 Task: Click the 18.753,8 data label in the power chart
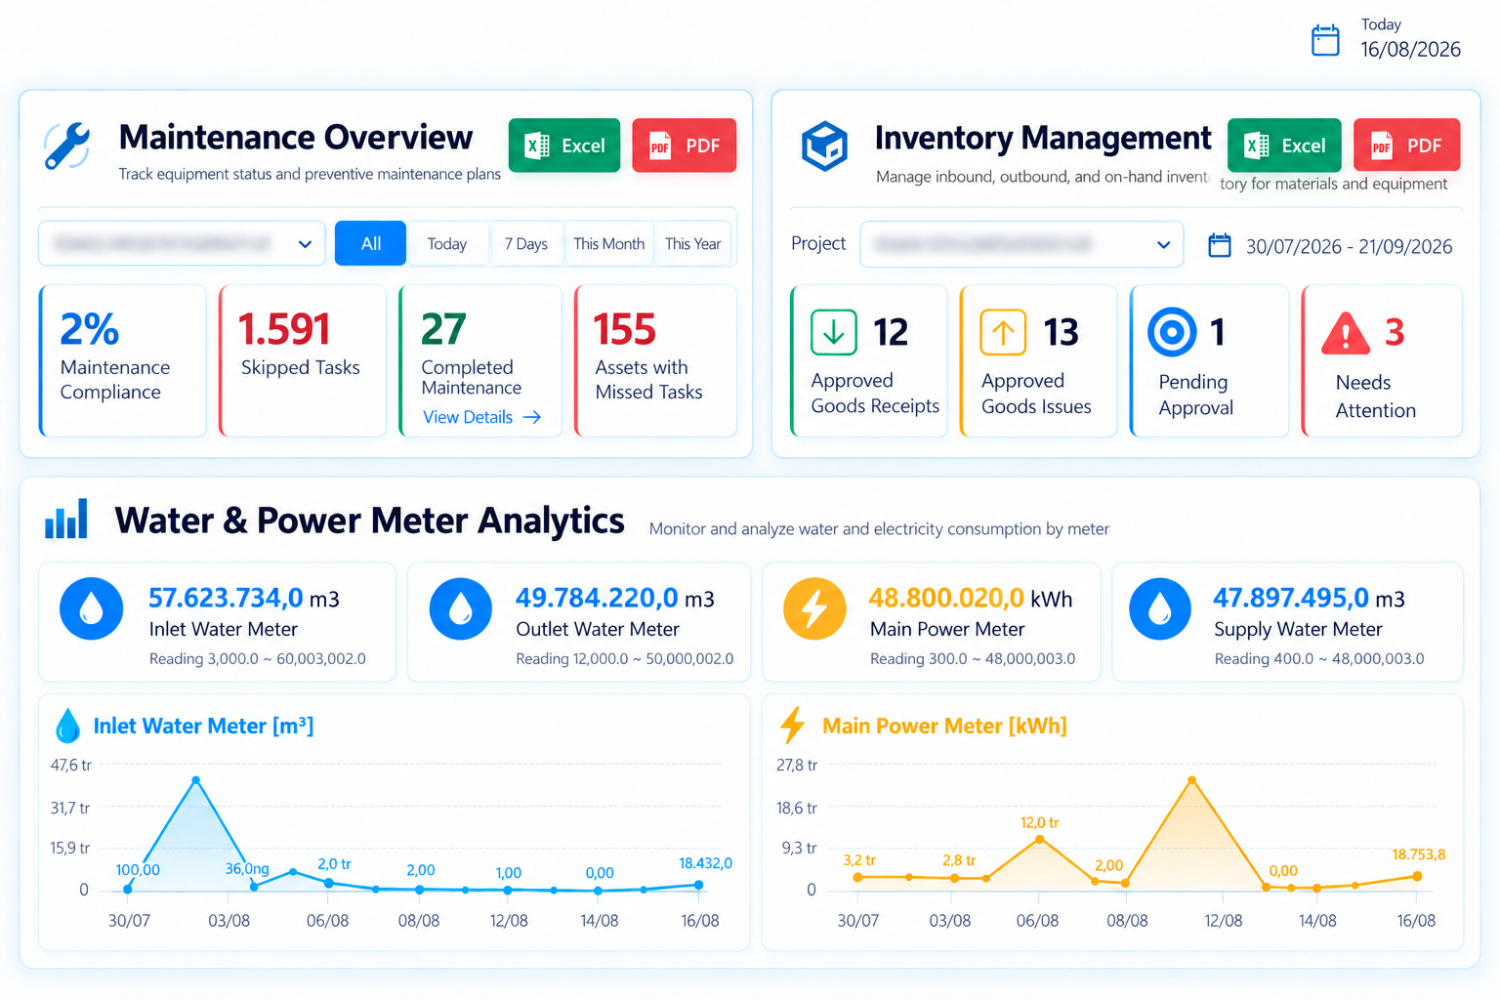[1419, 854]
